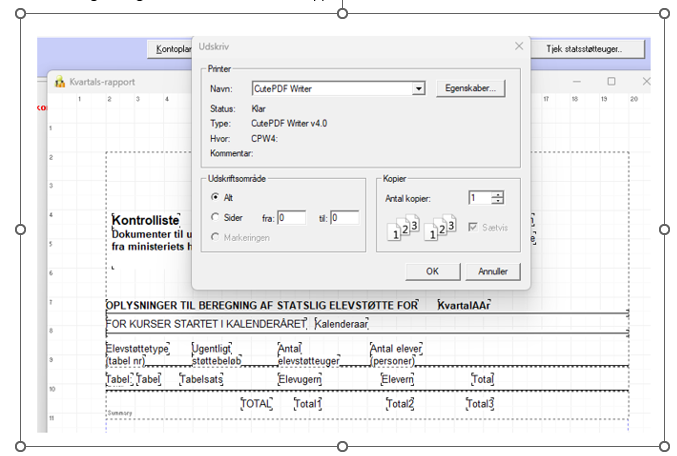The height and width of the screenshot is (456, 677).
Task: Close the Udskriv dialog with X
Action: point(519,46)
